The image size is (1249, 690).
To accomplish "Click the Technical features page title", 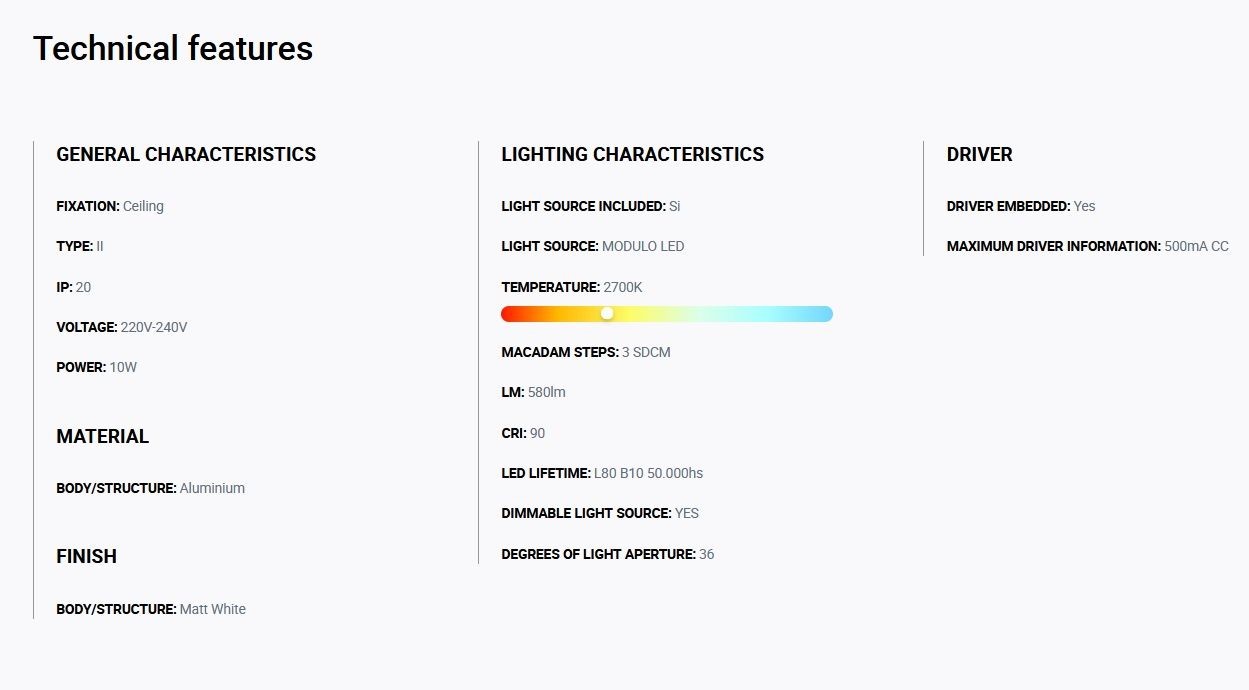I will click(x=173, y=48).
